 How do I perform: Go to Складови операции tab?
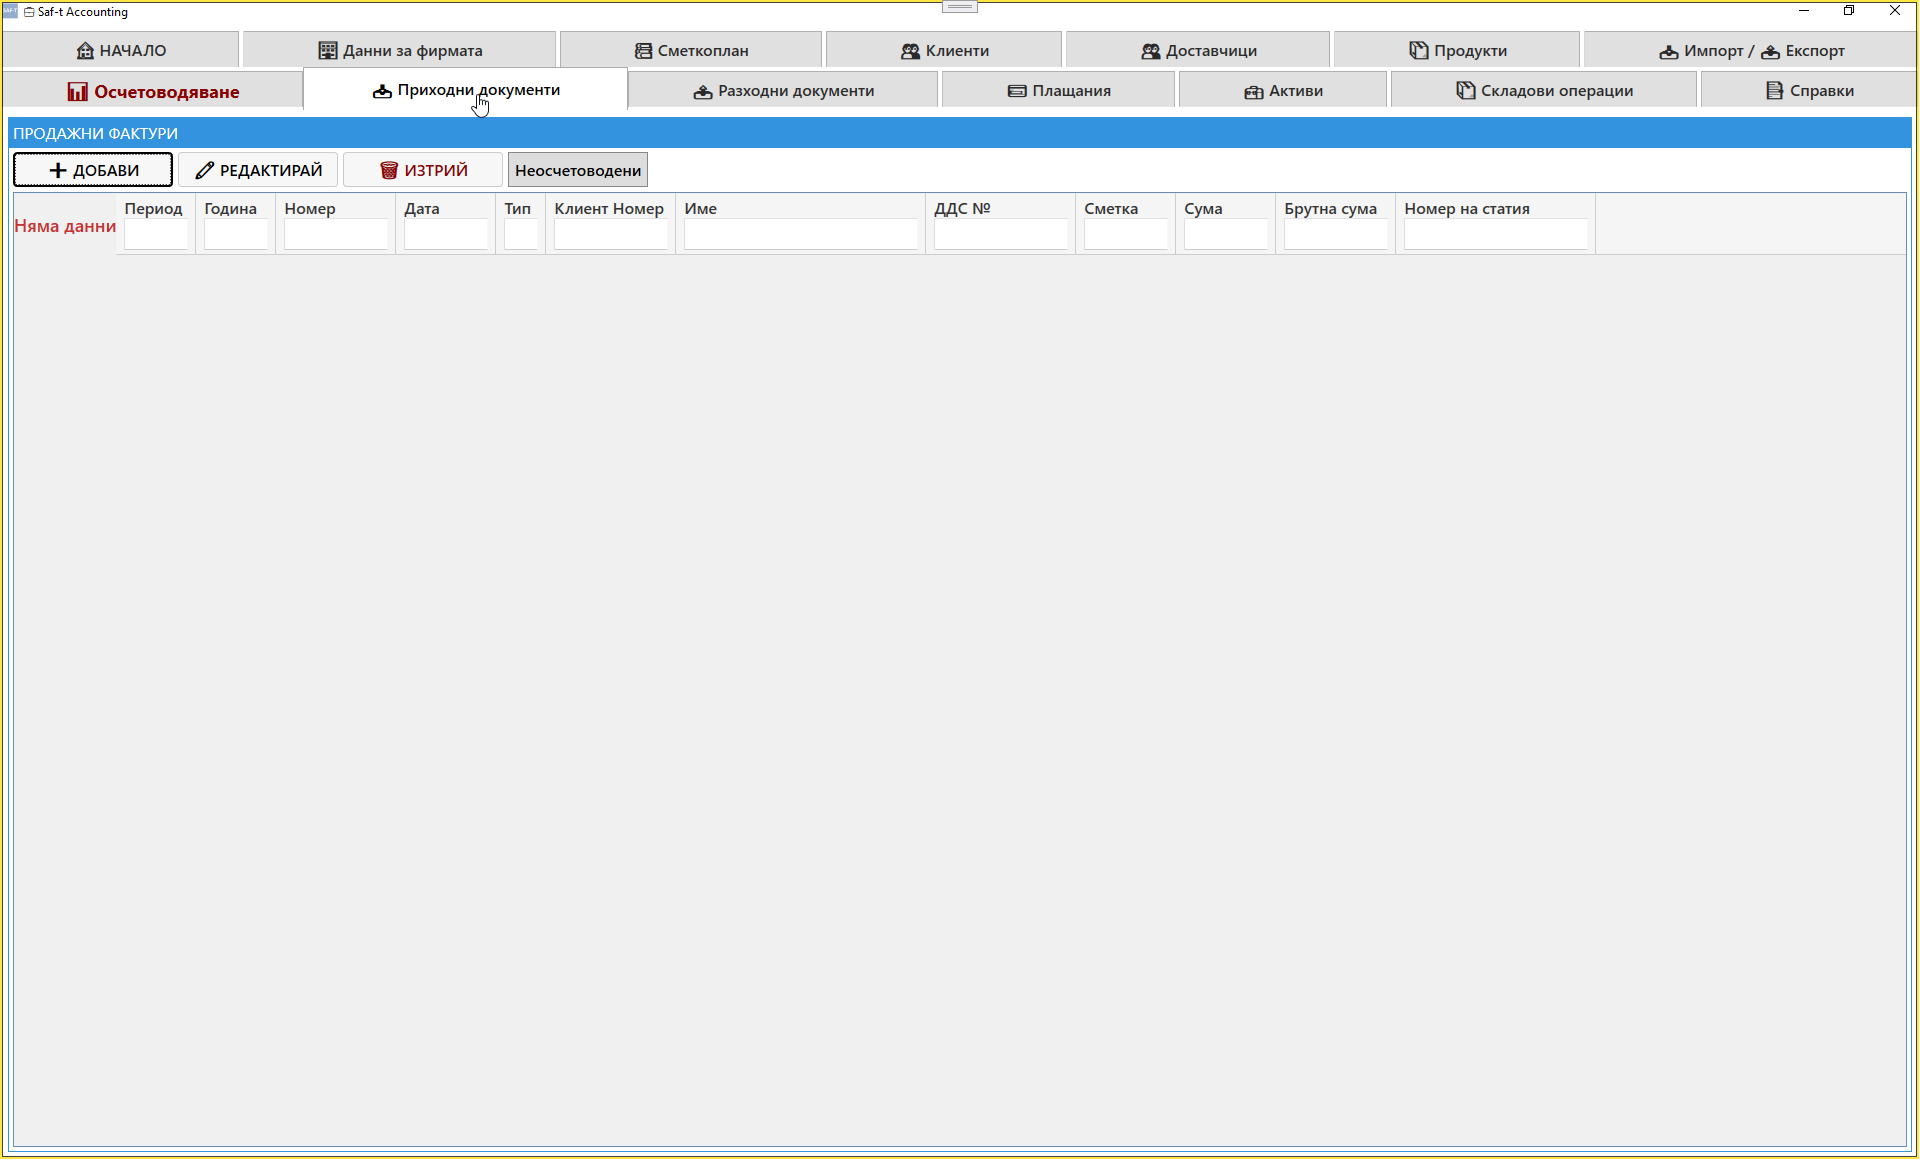click(x=1544, y=91)
